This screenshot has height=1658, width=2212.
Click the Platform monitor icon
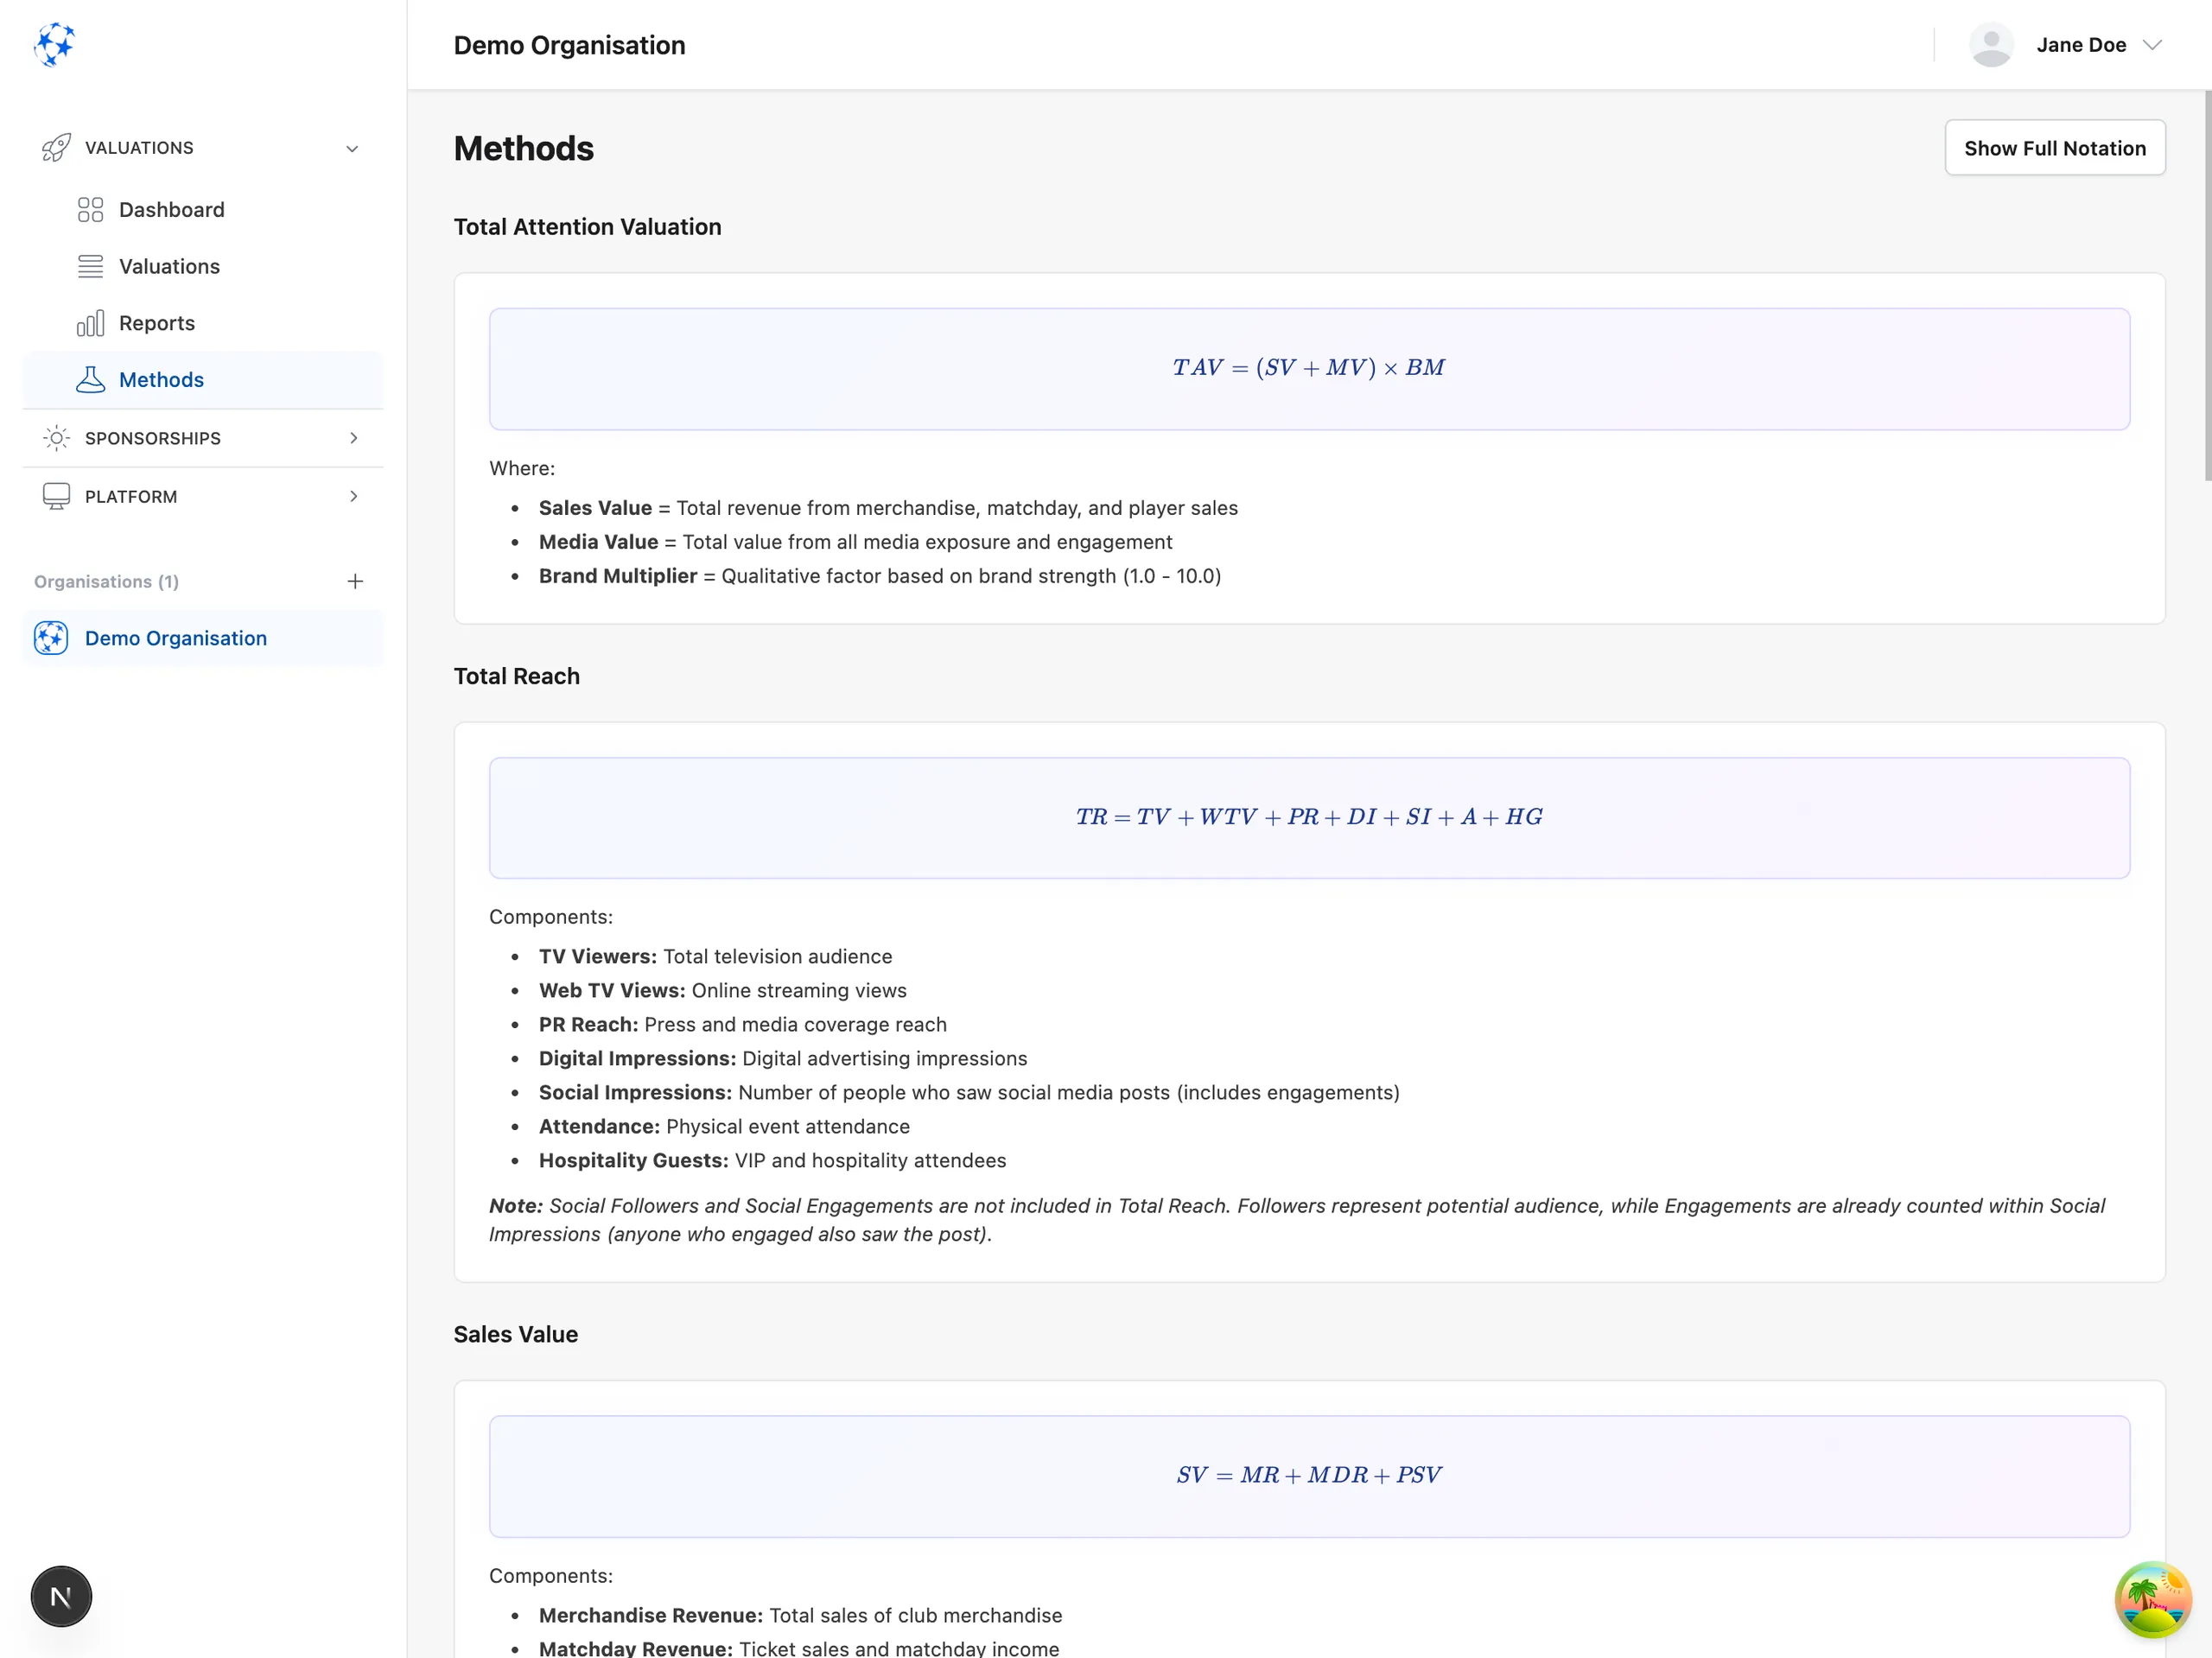[56, 497]
